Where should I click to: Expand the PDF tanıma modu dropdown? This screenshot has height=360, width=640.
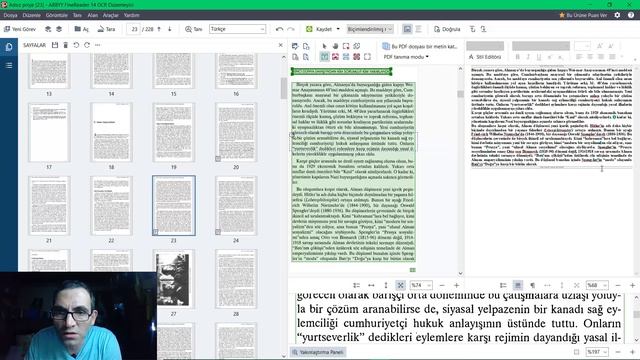(x=406, y=57)
